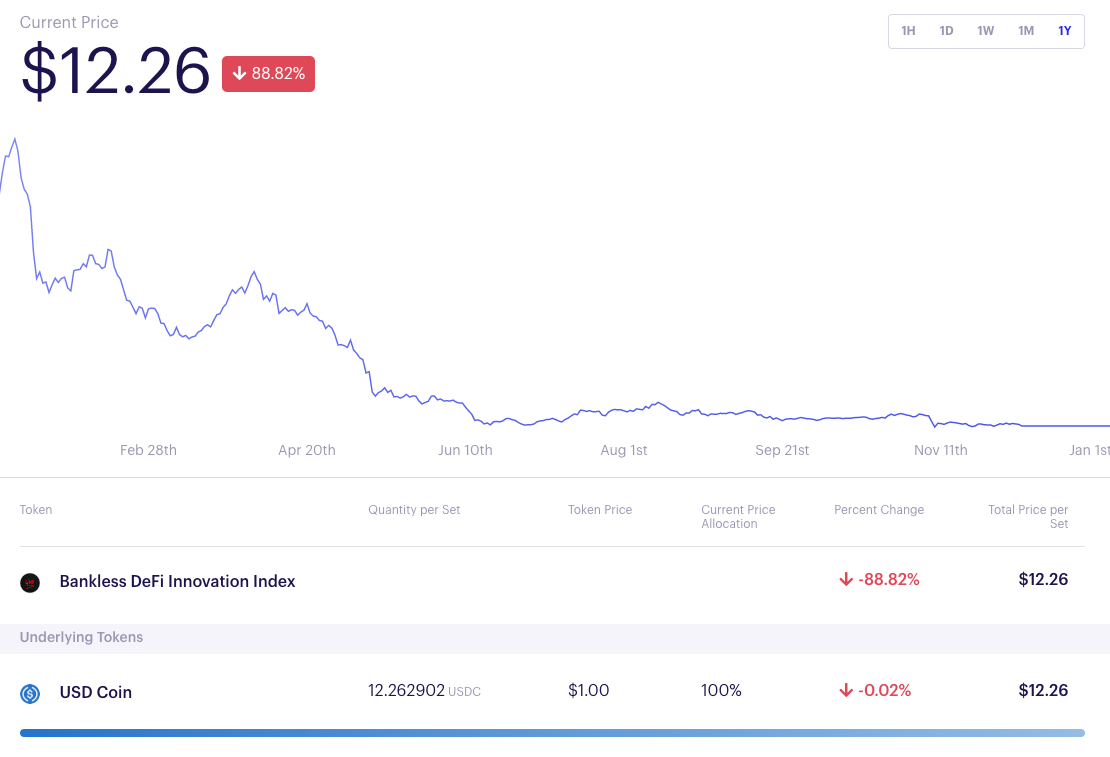
Task: Click the Underlying Tokens section header
Action: coord(81,637)
